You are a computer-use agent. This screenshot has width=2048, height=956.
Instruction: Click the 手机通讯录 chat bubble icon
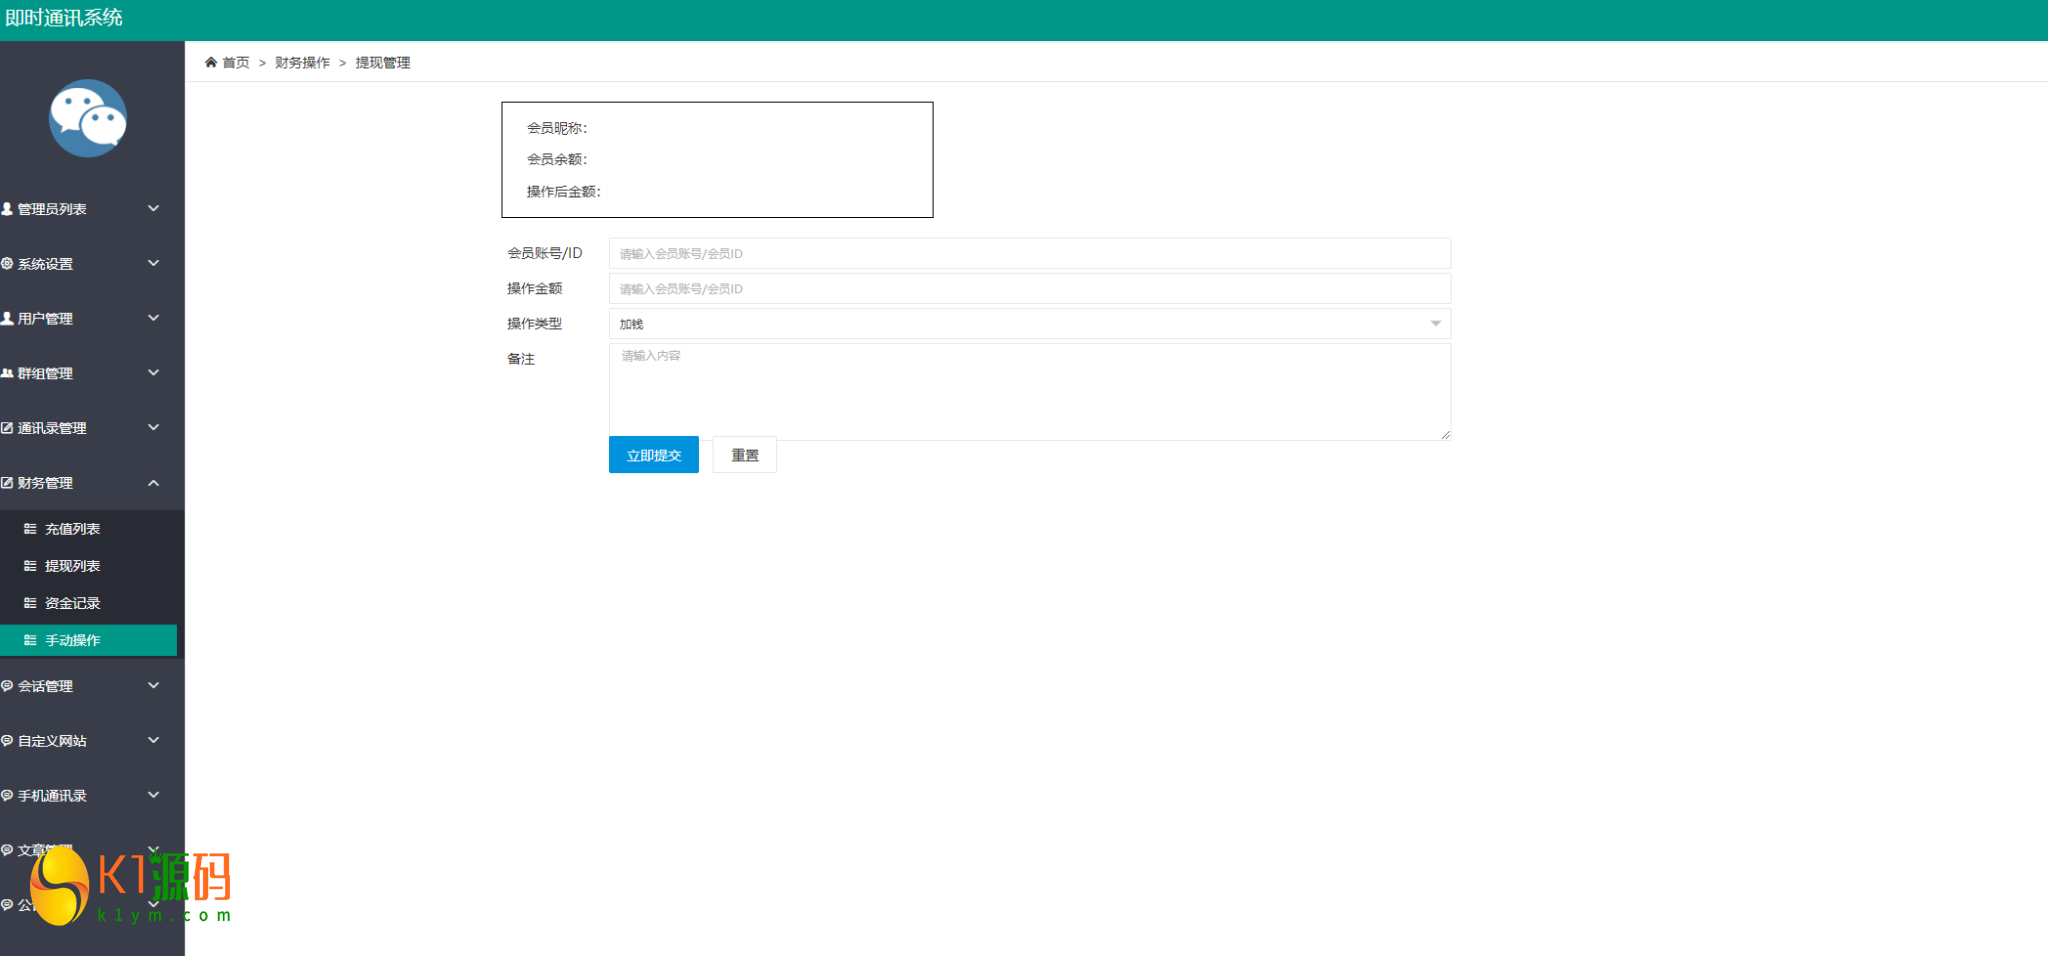tap(7, 796)
